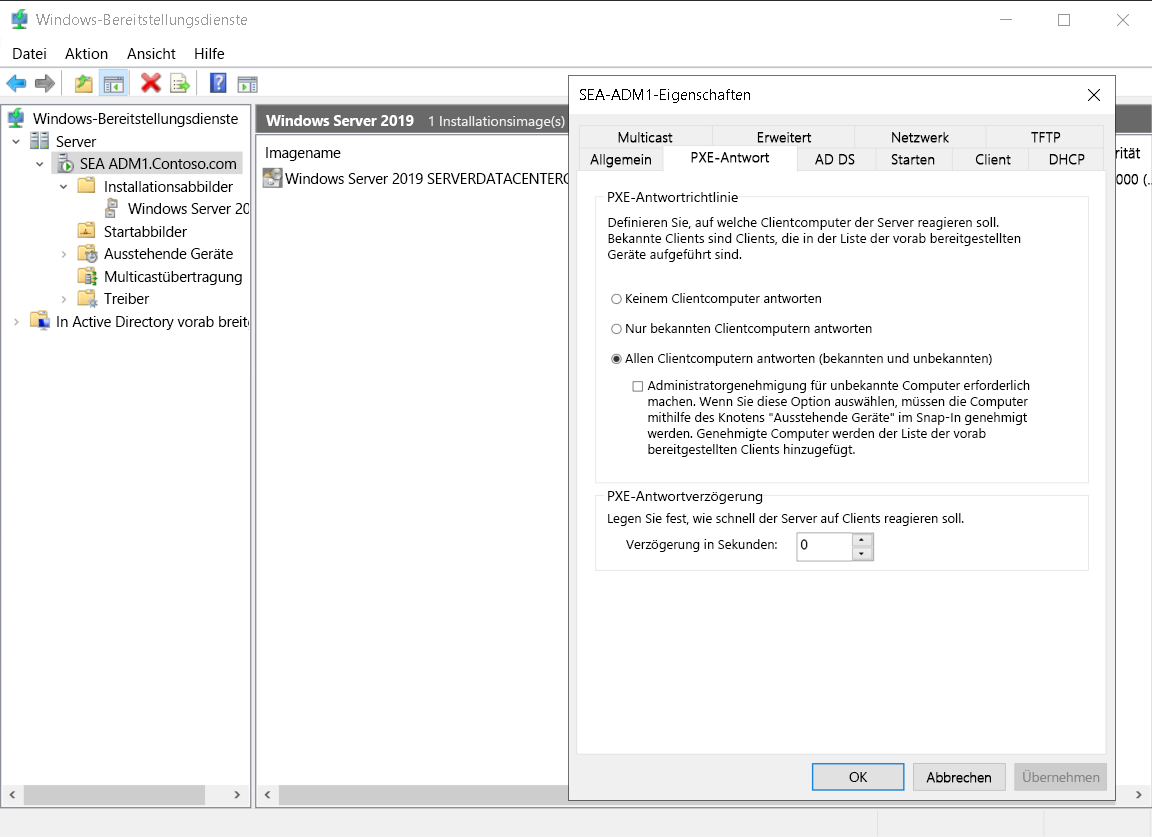
Task: Collapse the Installationsabbilder node
Action: [x=64, y=187]
